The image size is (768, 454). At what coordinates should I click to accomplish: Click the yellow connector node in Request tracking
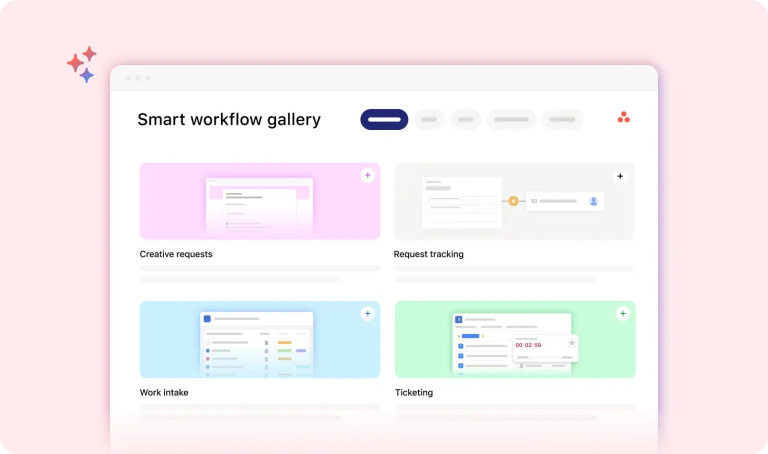point(513,201)
